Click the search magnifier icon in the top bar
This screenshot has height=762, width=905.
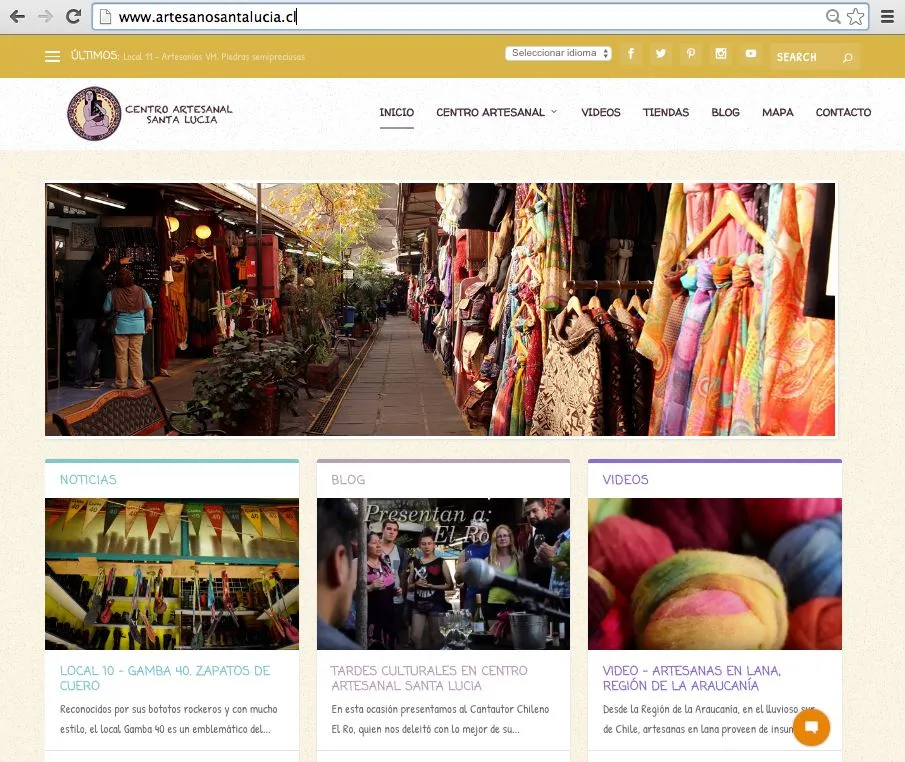(847, 57)
